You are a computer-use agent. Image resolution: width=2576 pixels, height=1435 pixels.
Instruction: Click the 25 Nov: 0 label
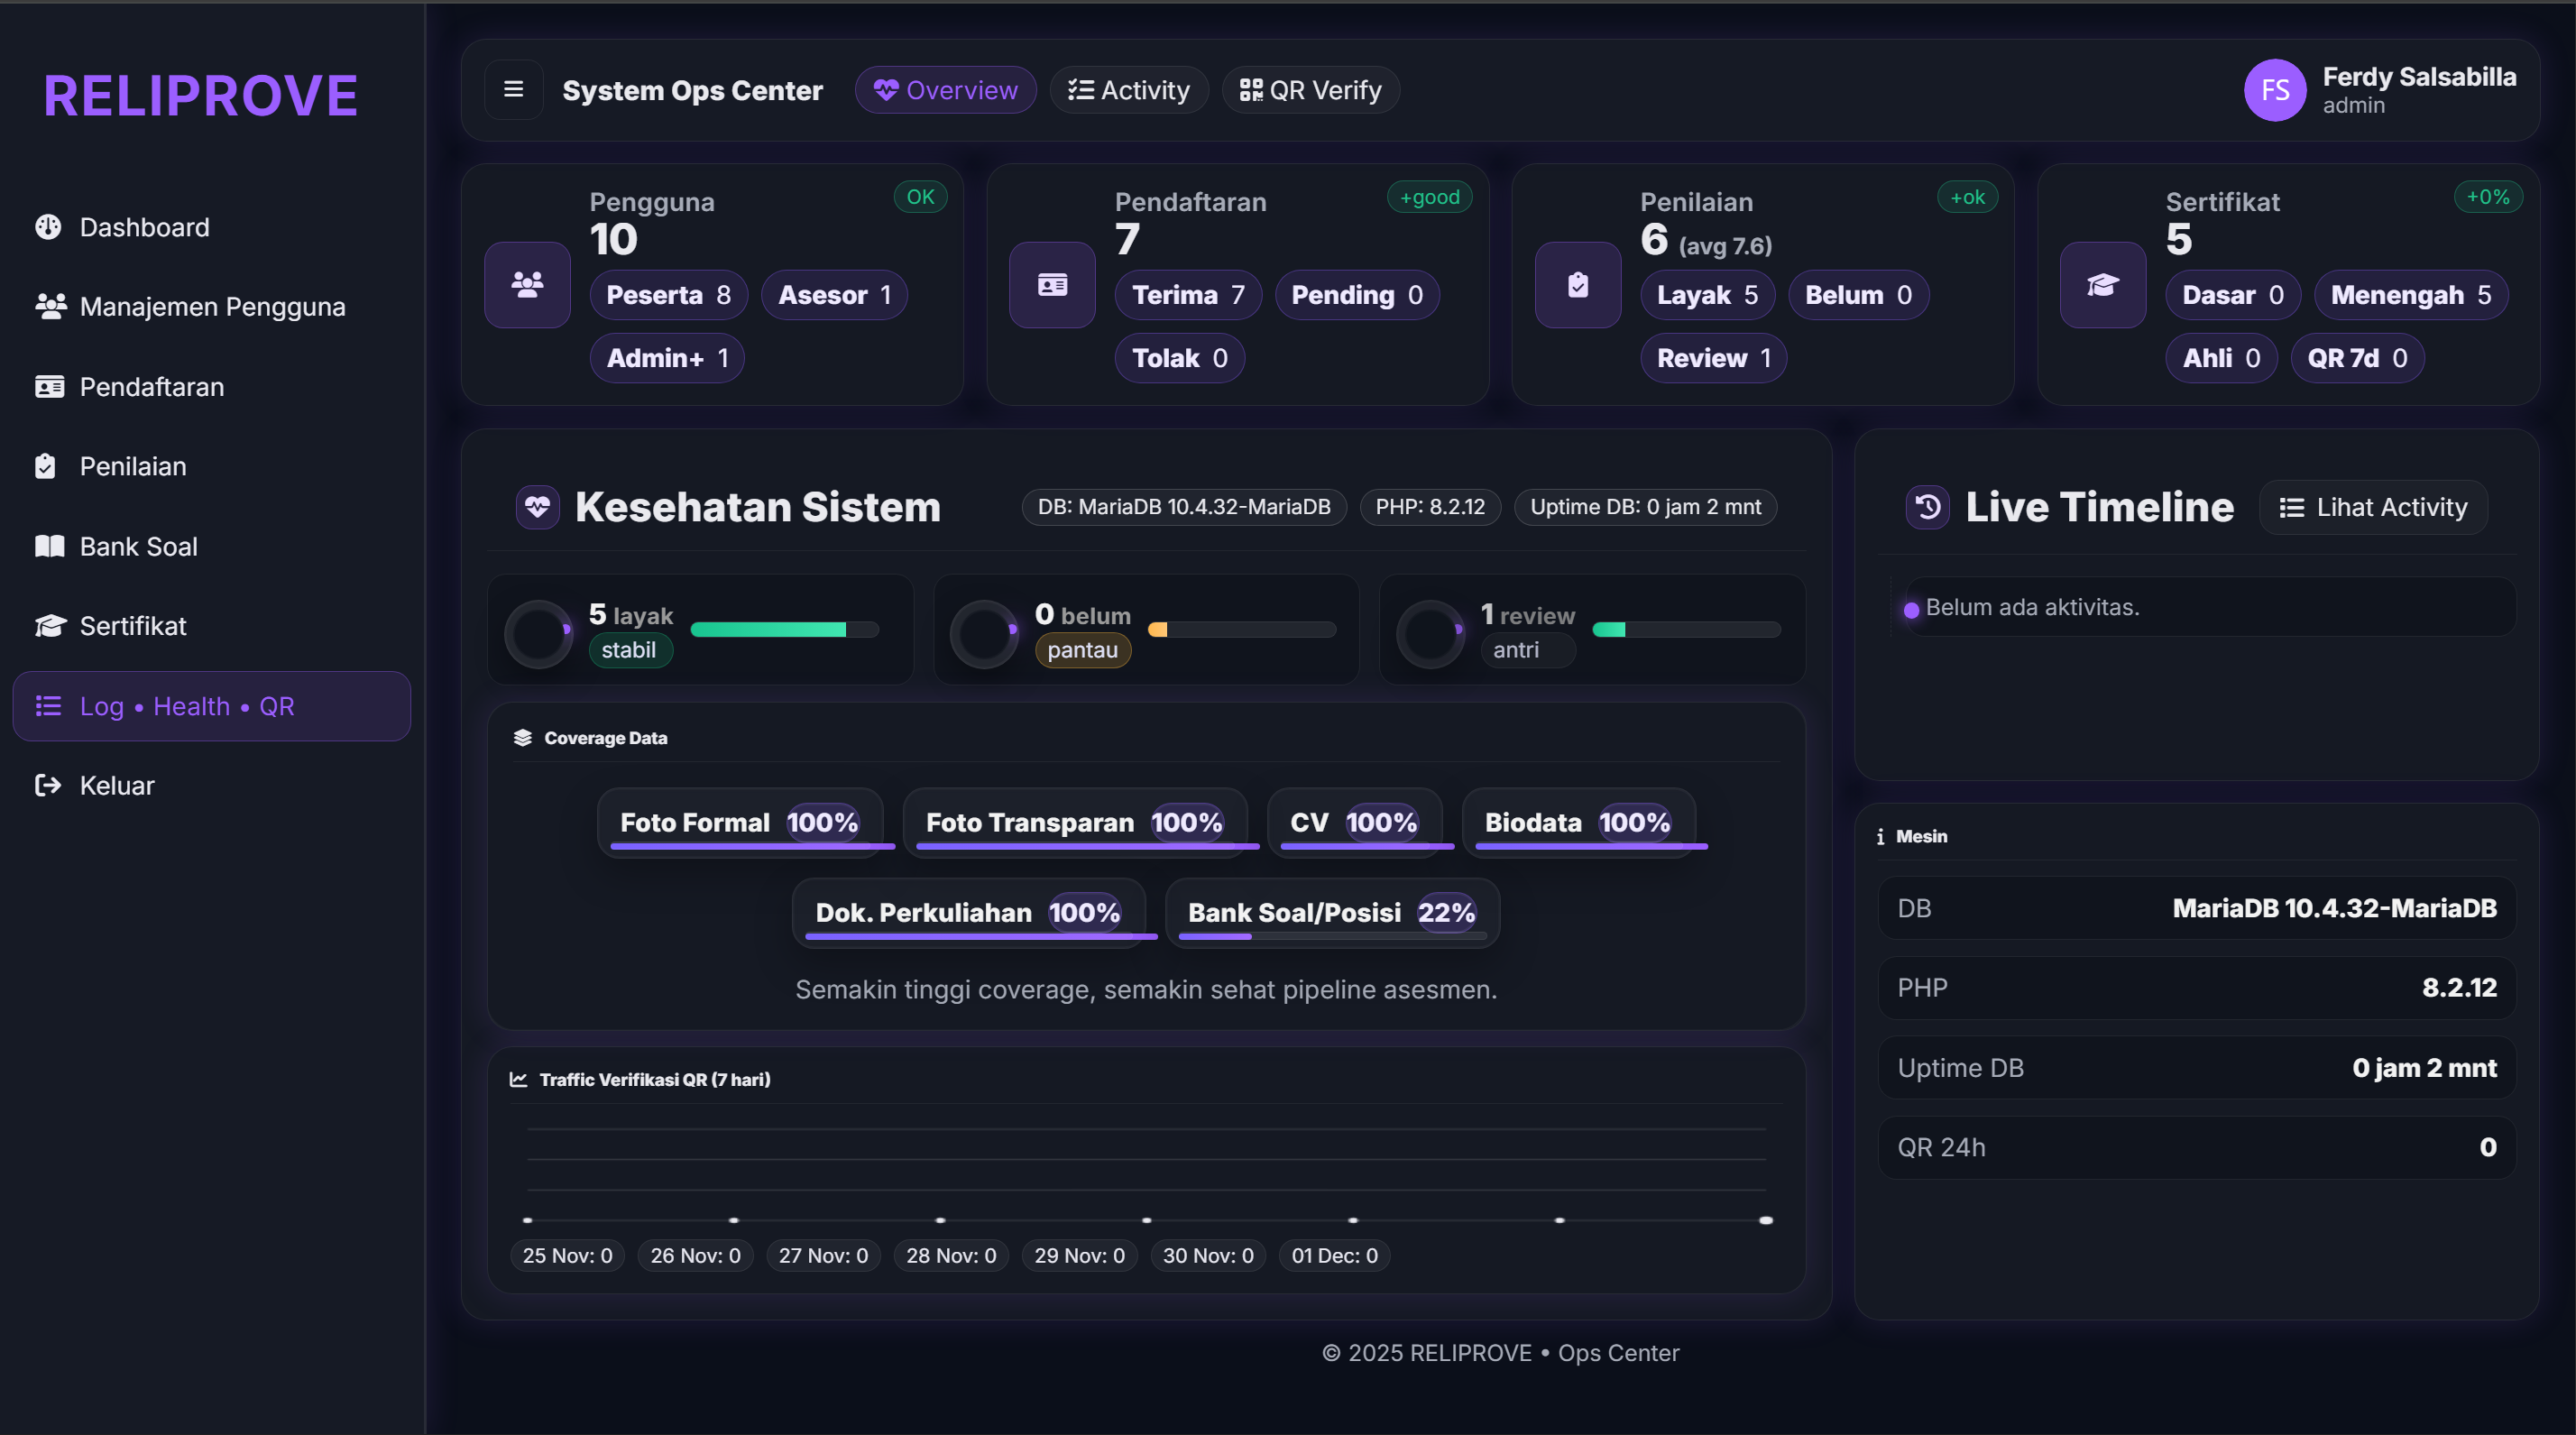tap(567, 1255)
